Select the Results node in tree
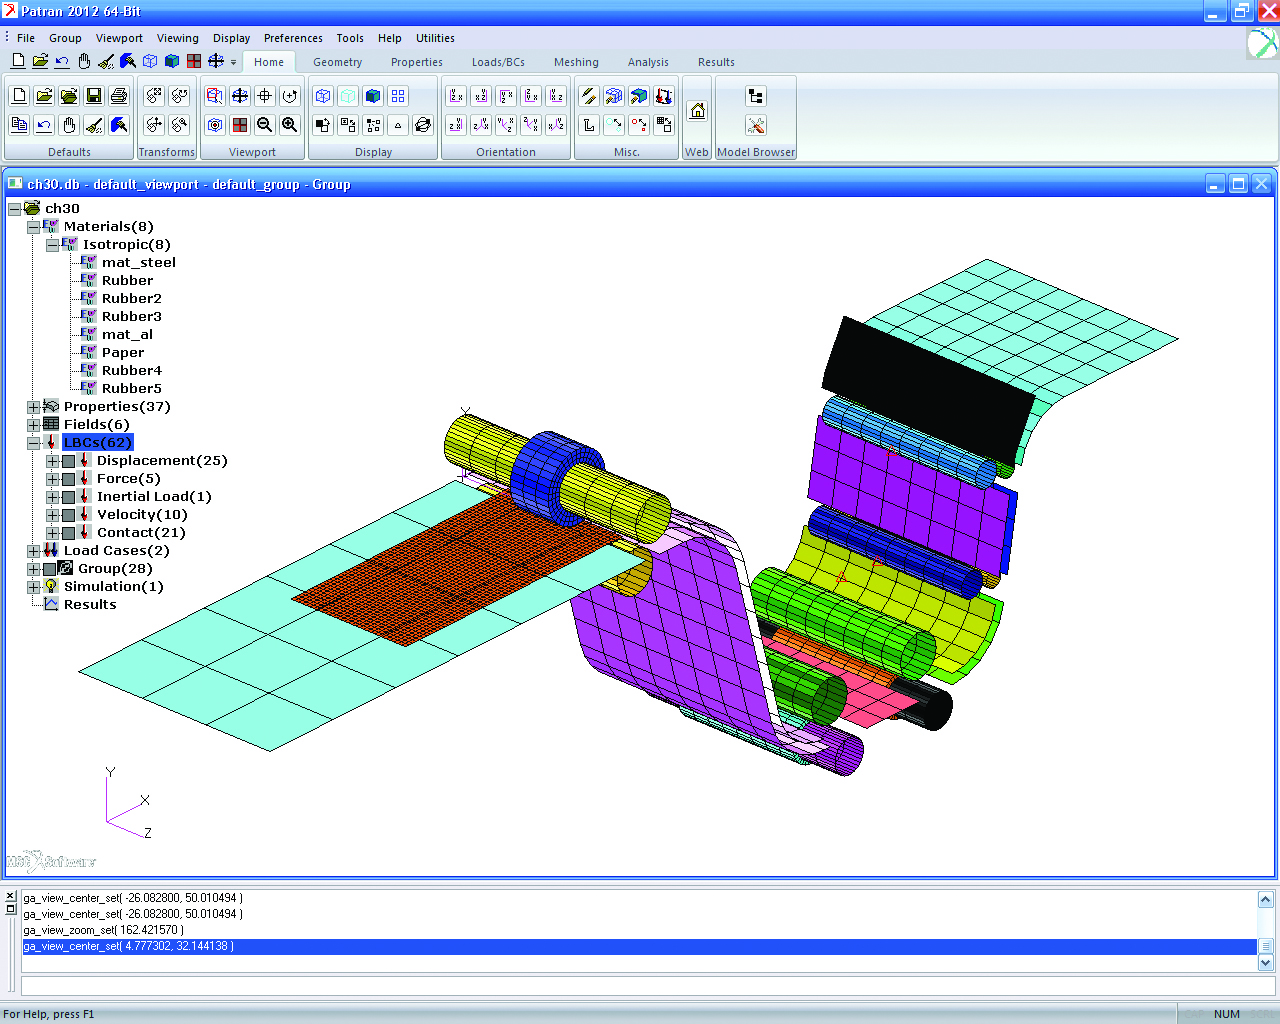This screenshot has height=1024, width=1280. pos(89,605)
